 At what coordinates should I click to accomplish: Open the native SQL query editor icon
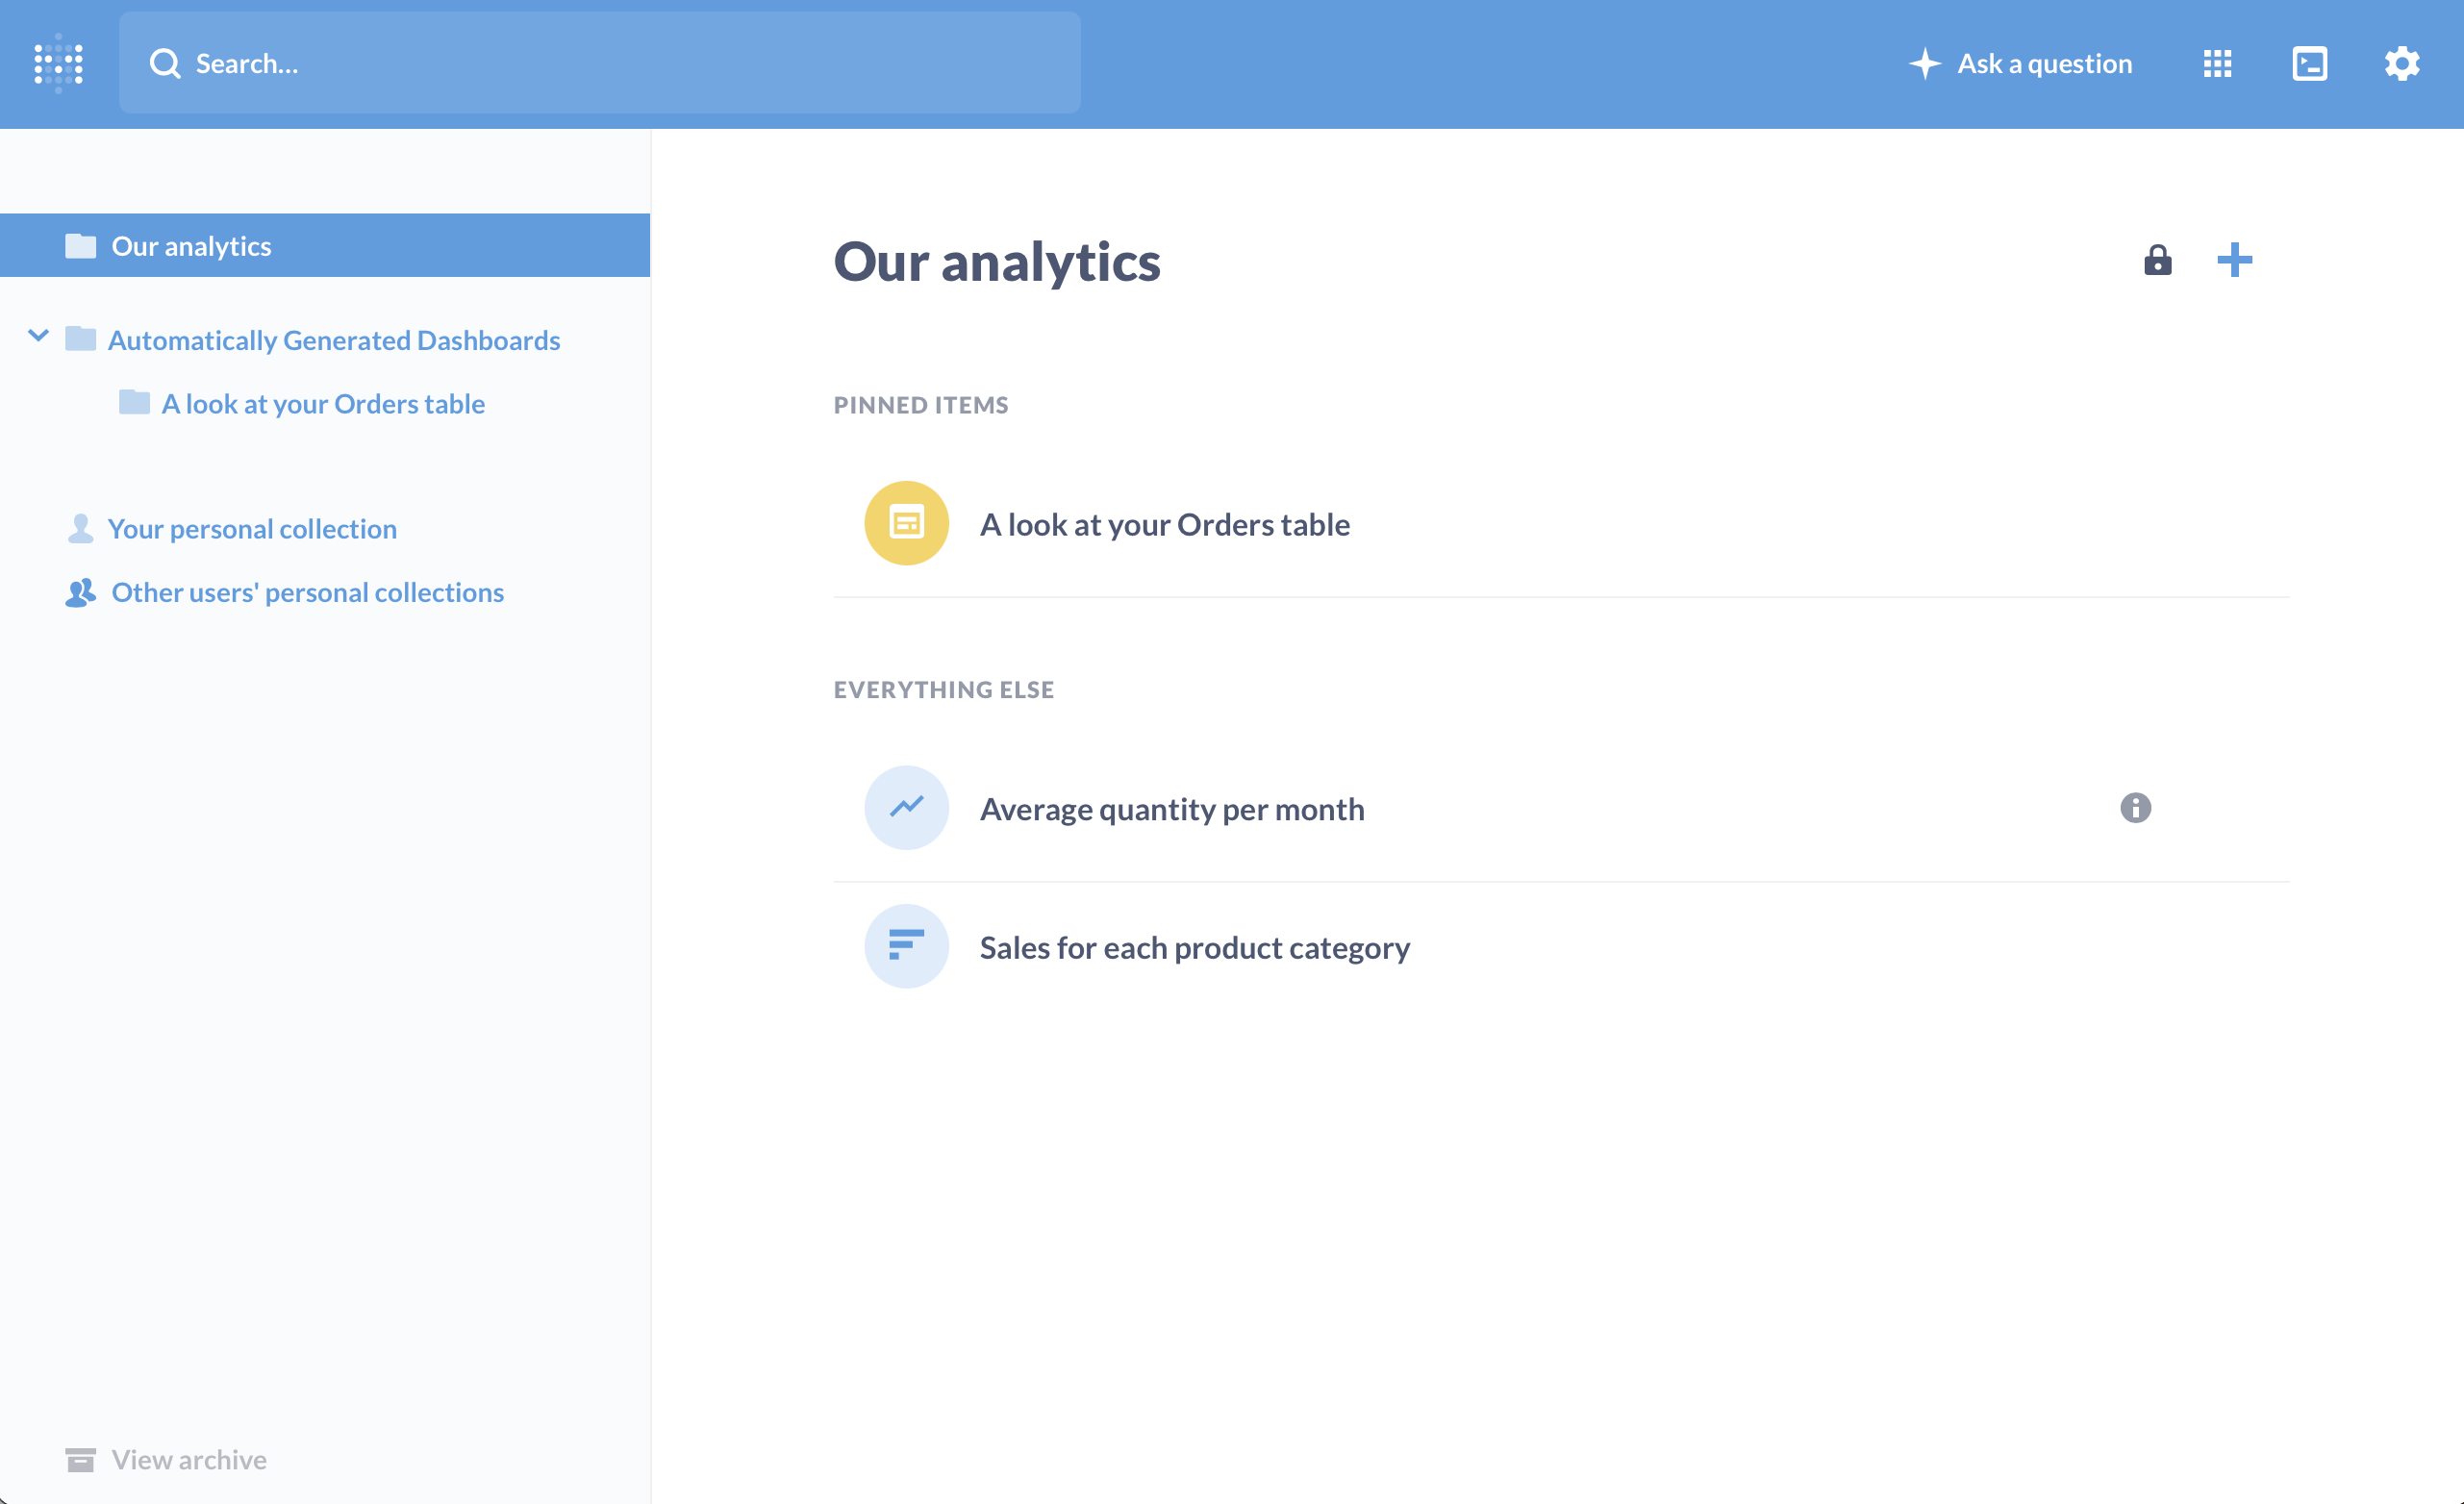coord(2310,63)
